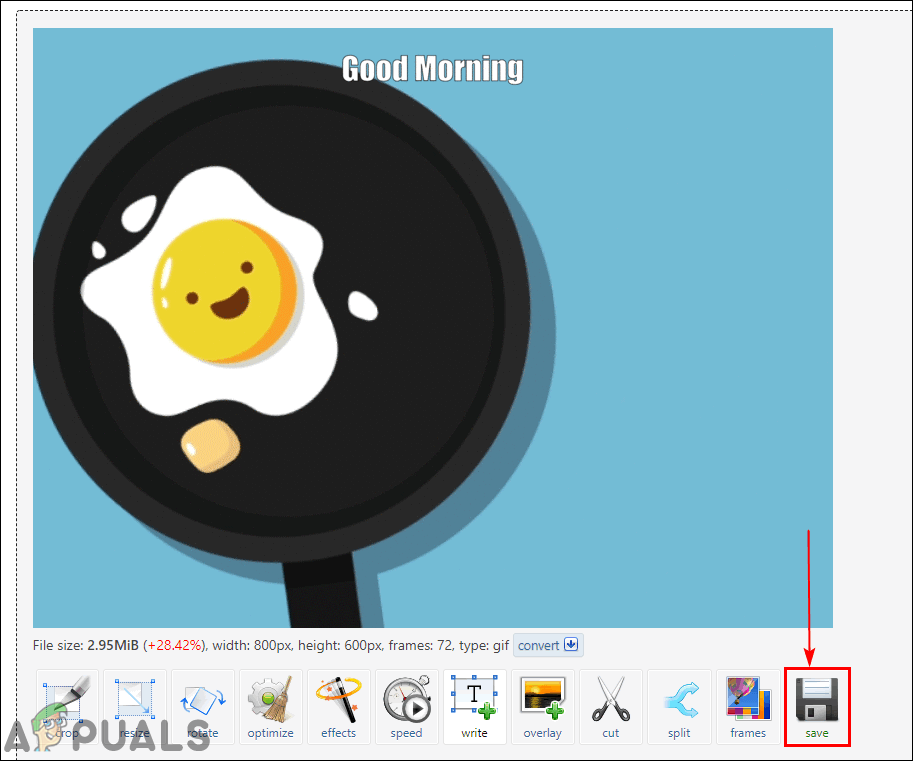
Task: Click the +28.42% size change text
Action: click(x=175, y=645)
